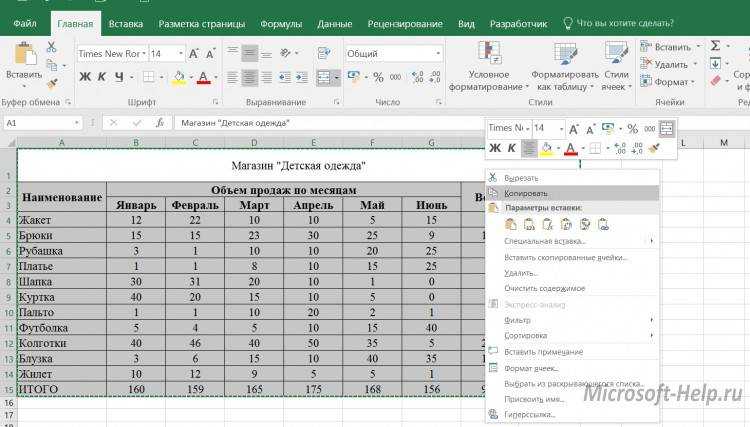This screenshot has height=427, width=750.
Task: Switch to the Формулы ribbon tab
Action: coord(281,23)
